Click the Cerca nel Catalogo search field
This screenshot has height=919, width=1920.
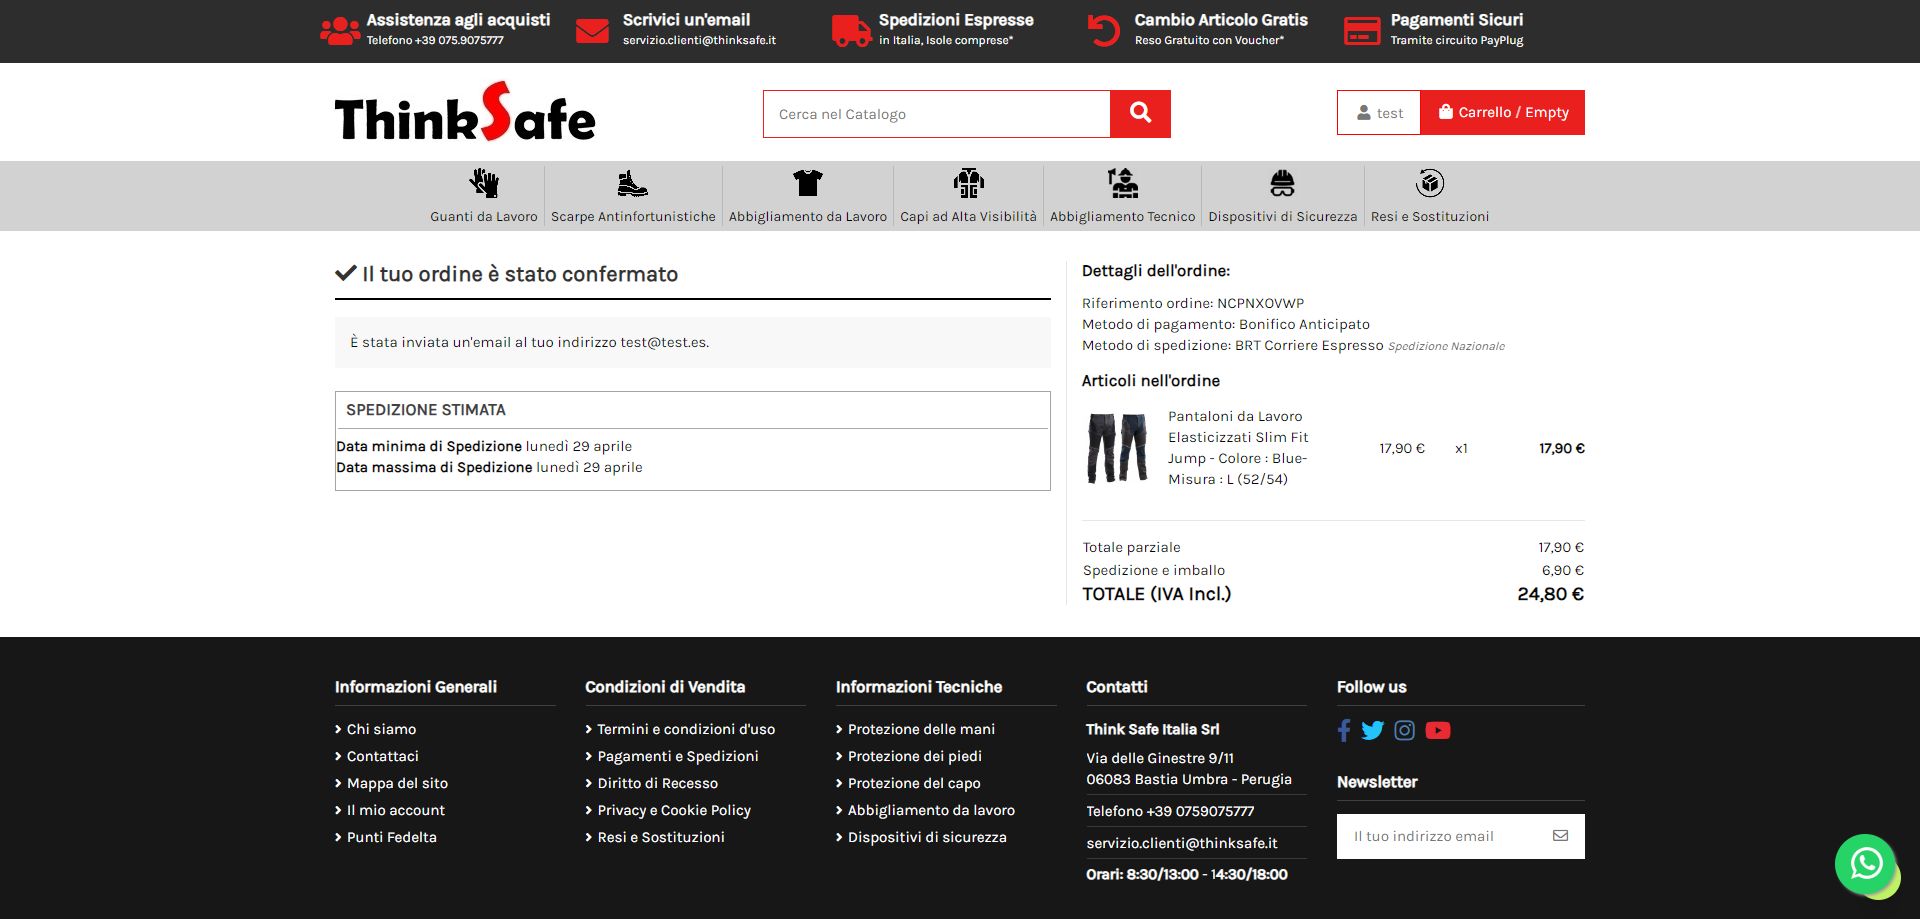pyautogui.click(x=937, y=114)
